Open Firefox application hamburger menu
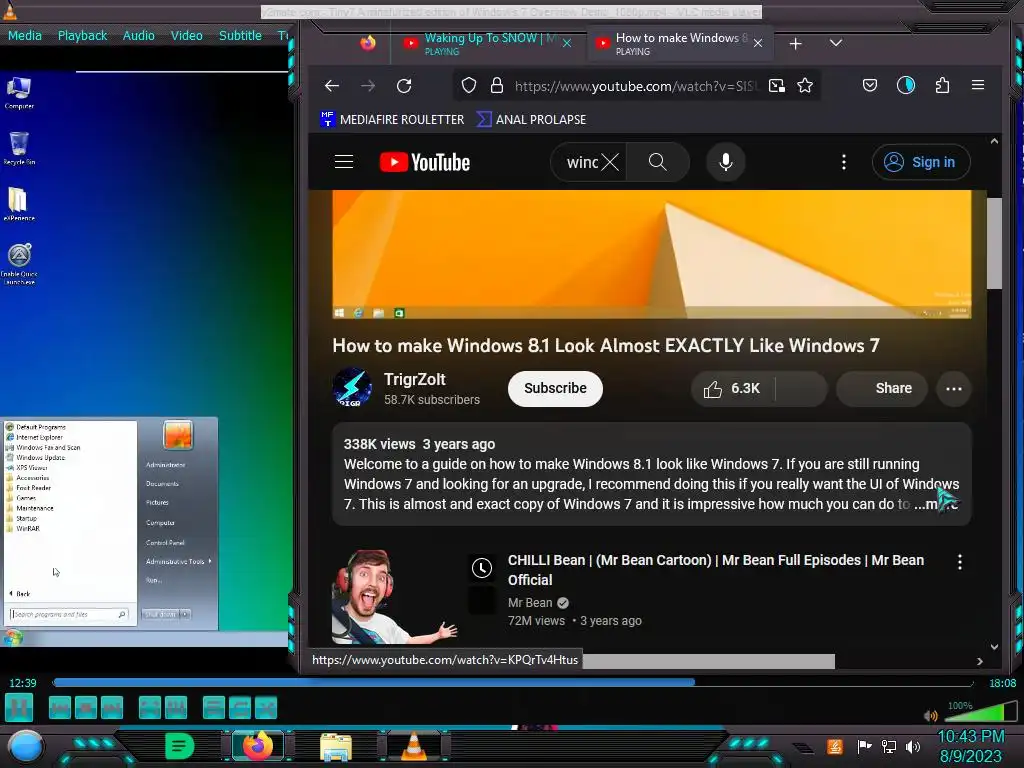Image resolution: width=1024 pixels, height=768 pixels. coord(978,85)
